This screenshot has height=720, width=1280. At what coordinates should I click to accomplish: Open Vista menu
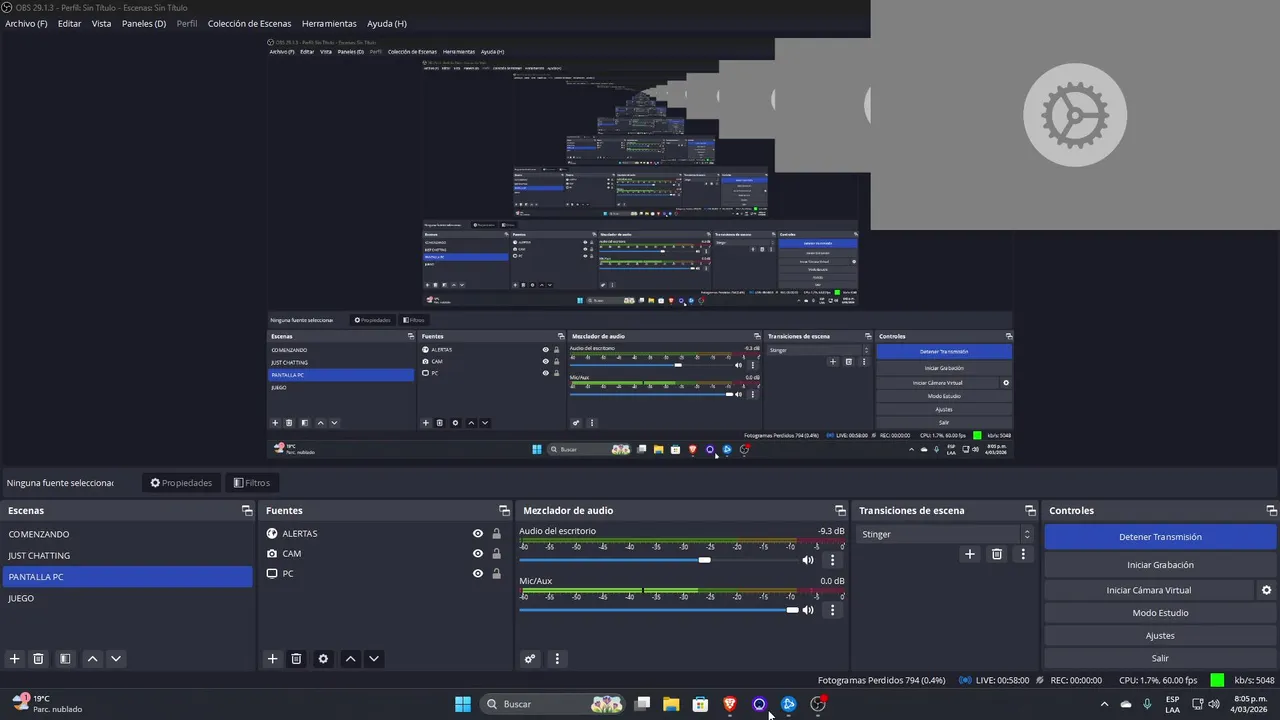click(x=102, y=23)
